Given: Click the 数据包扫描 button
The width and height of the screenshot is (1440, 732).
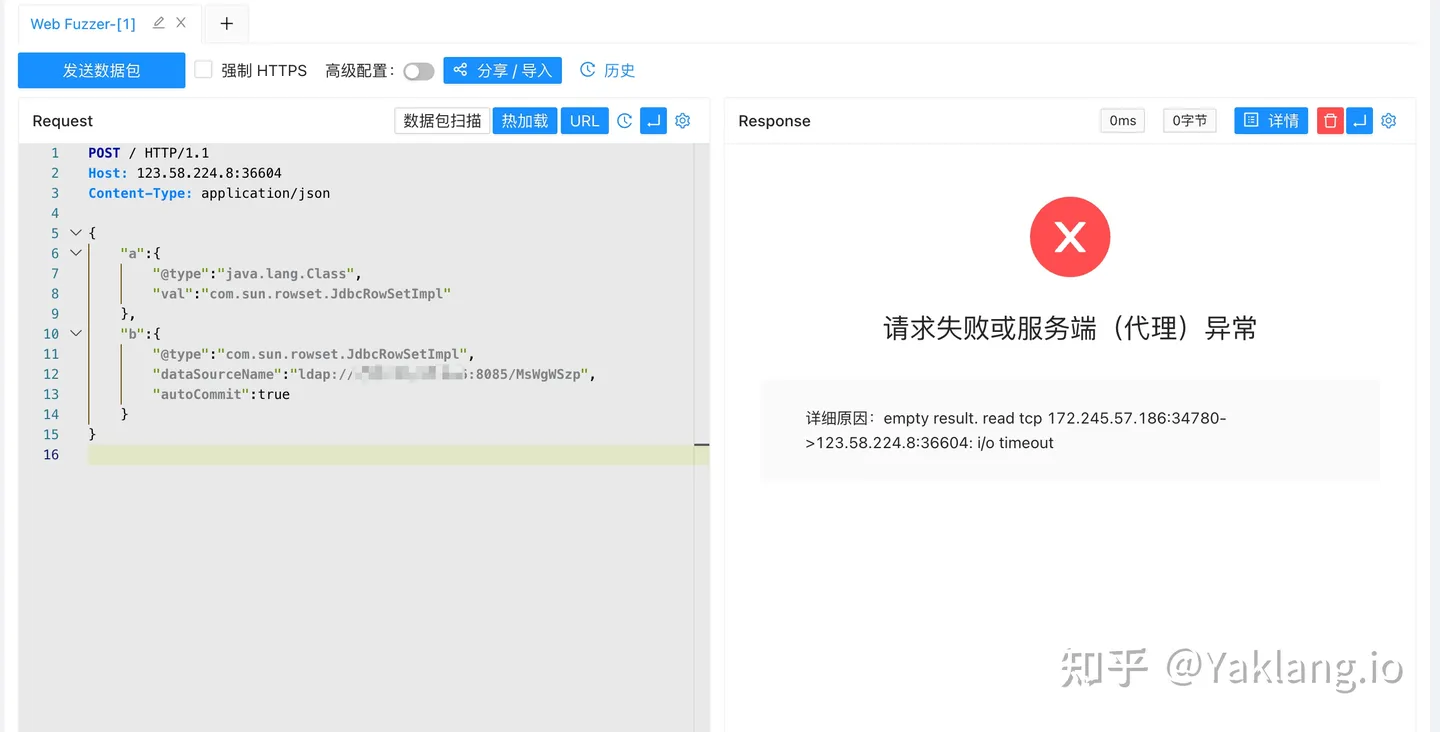Looking at the screenshot, I should (x=442, y=121).
